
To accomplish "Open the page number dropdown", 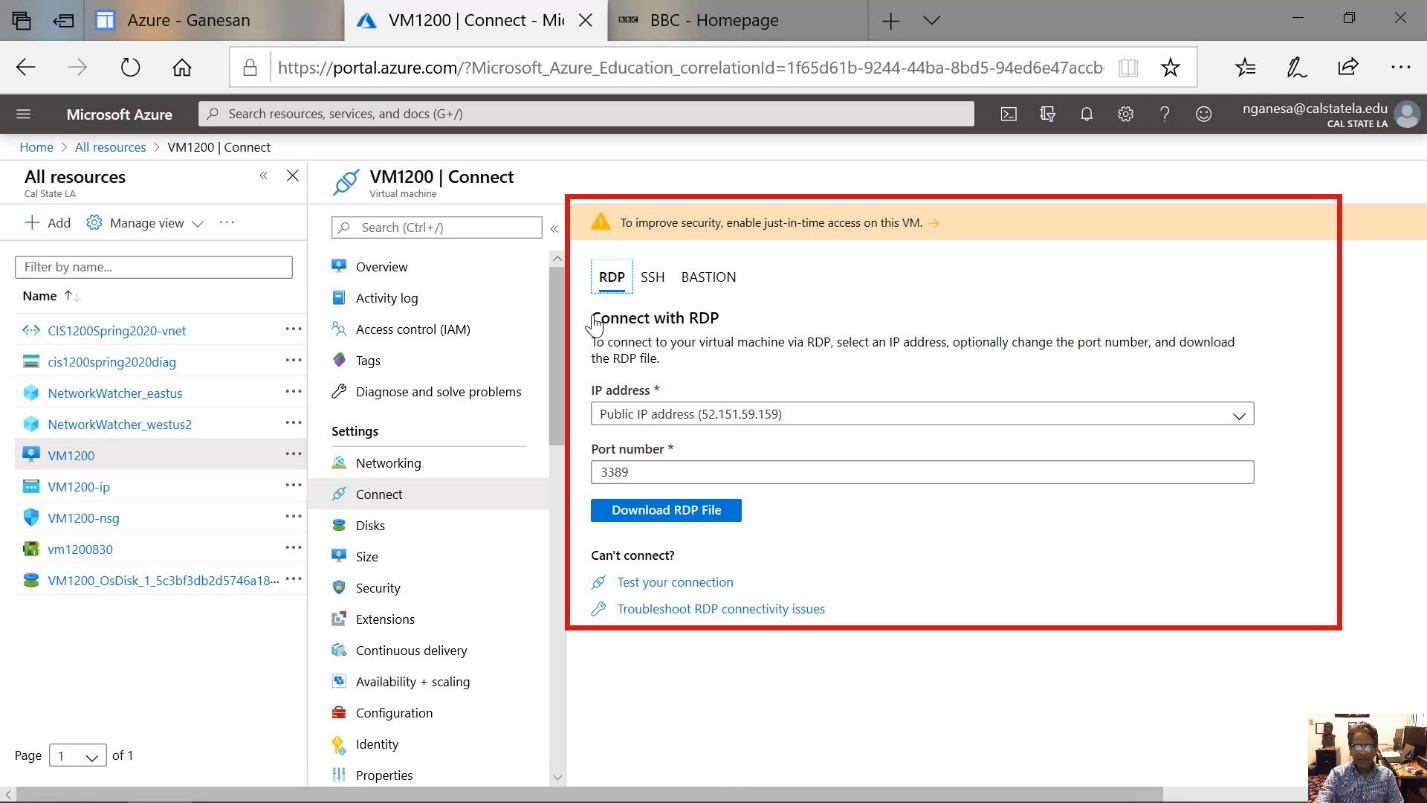I will 79,756.
